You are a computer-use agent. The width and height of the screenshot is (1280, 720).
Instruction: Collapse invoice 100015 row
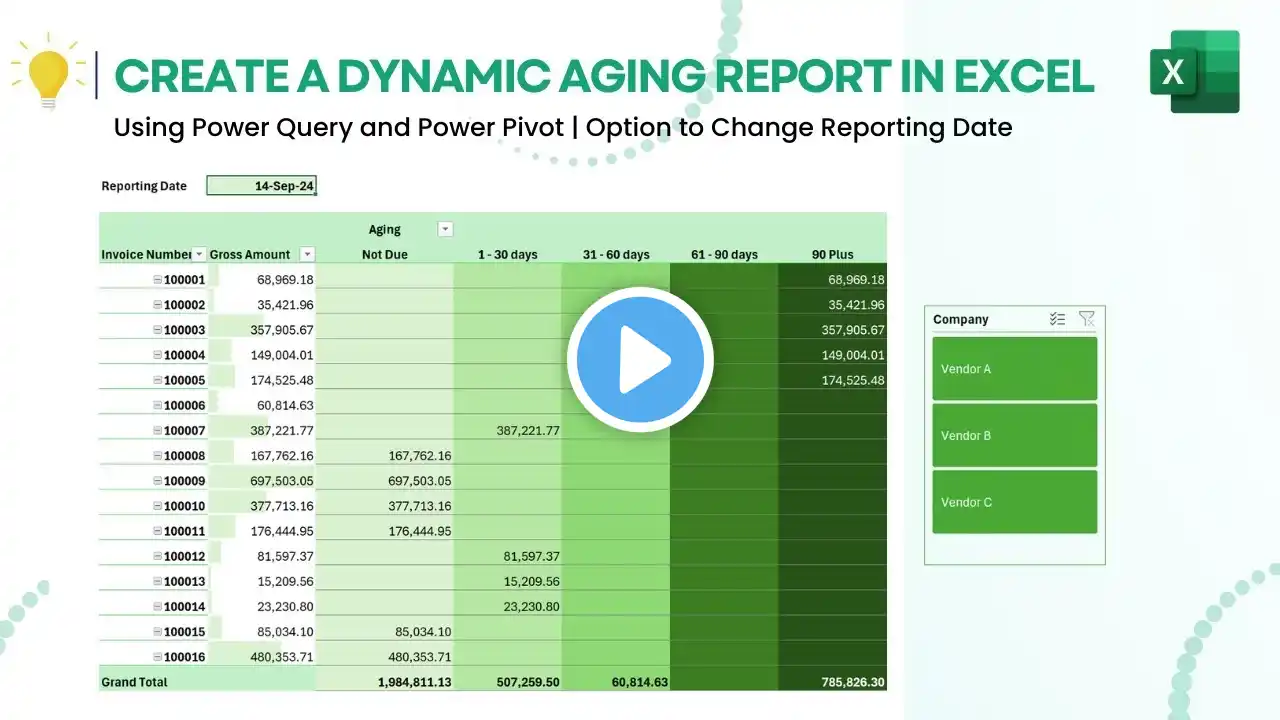157,632
